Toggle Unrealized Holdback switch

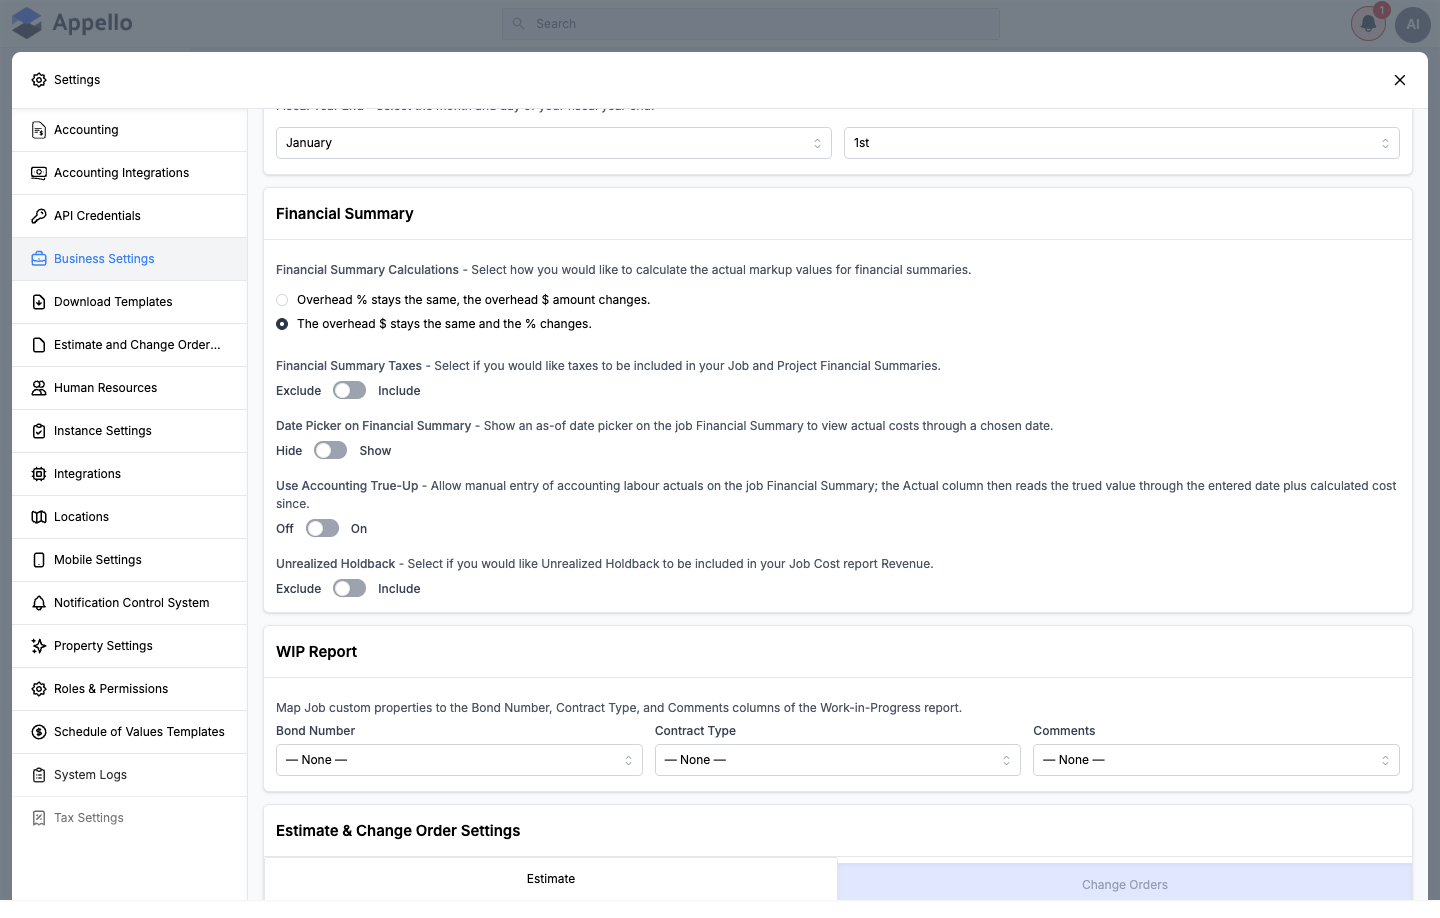pyautogui.click(x=349, y=589)
